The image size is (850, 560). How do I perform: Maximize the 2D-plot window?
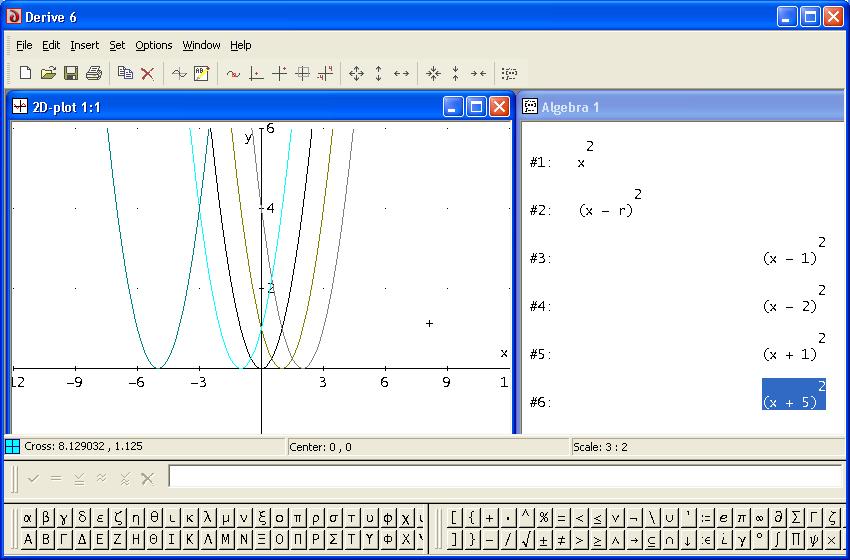coord(476,106)
